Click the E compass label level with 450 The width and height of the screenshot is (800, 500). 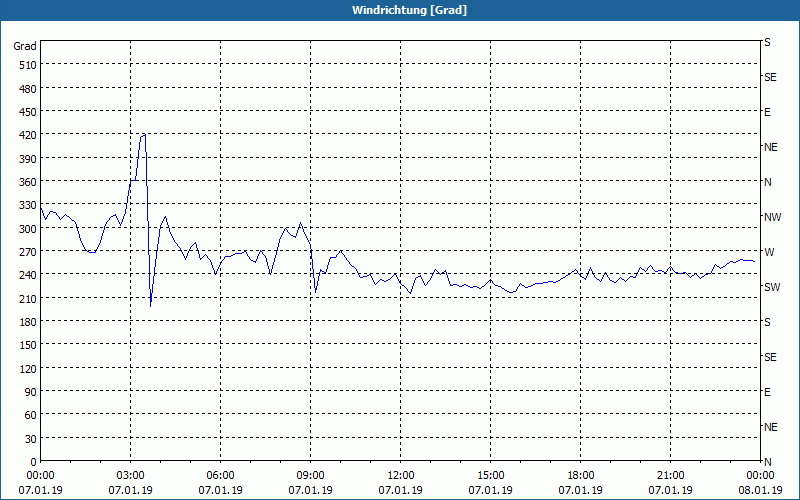(x=767, y=112)
